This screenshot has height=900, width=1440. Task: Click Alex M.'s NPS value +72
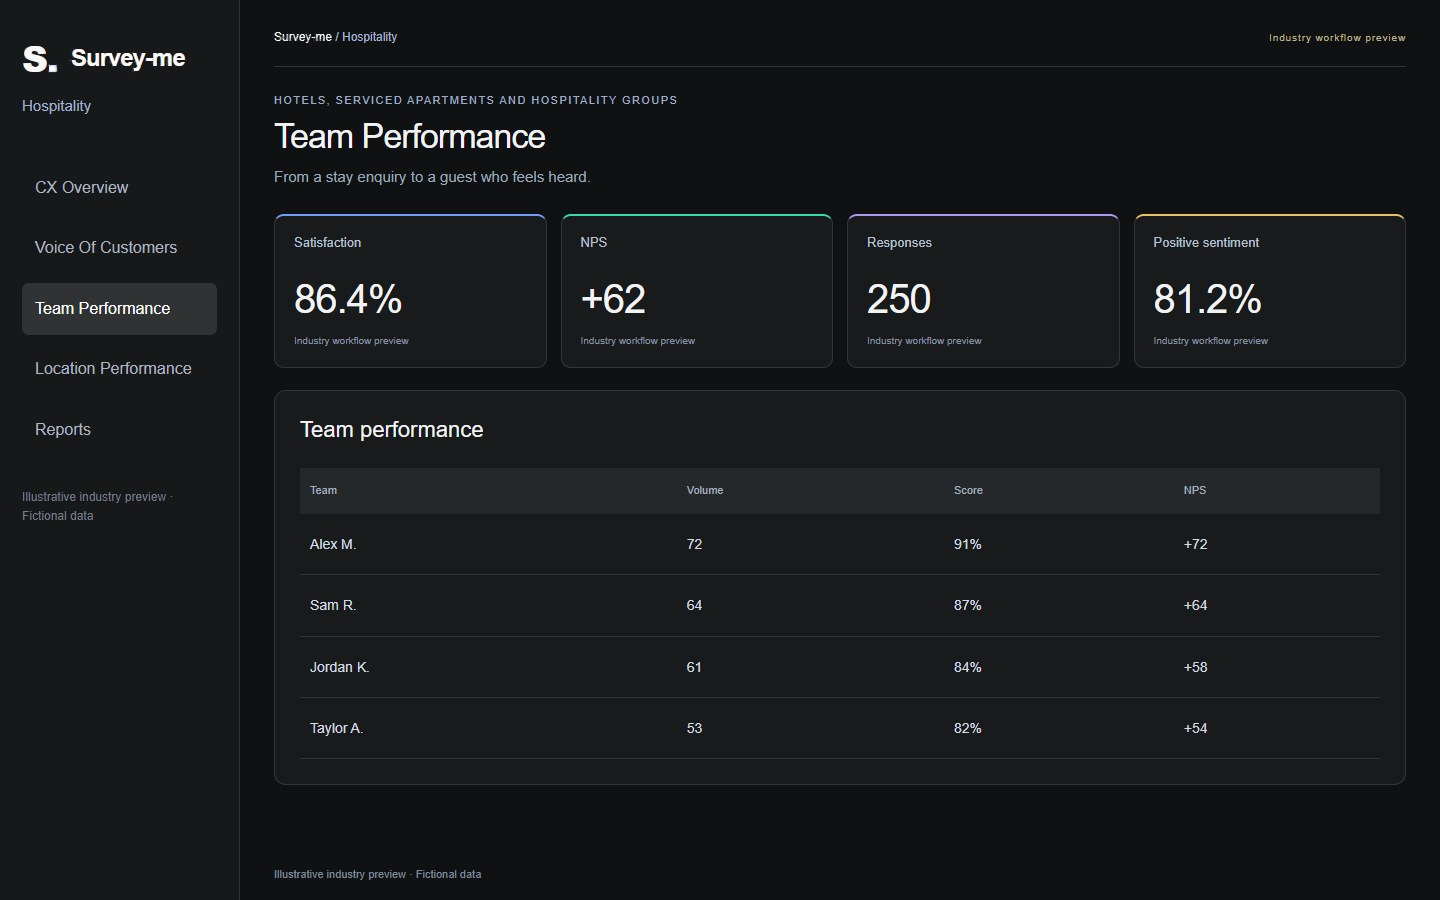pos(1196,544)
